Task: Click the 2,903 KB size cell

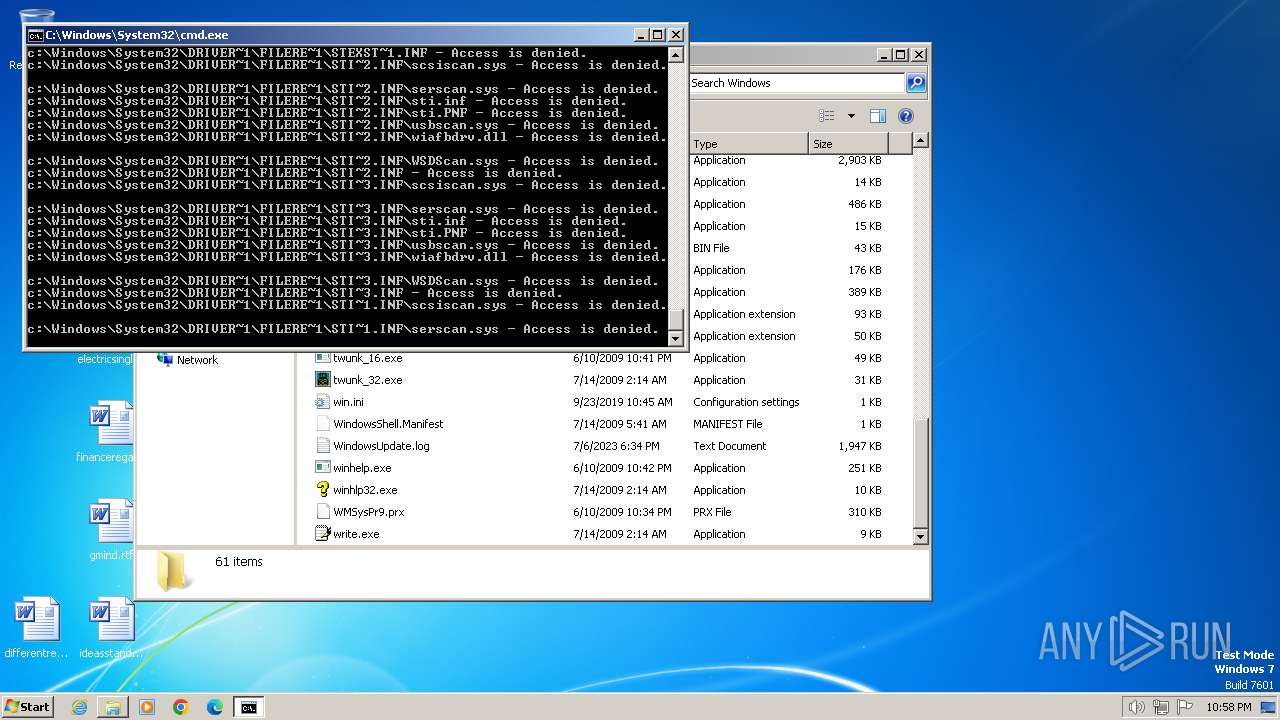Action: click(860, 160)
